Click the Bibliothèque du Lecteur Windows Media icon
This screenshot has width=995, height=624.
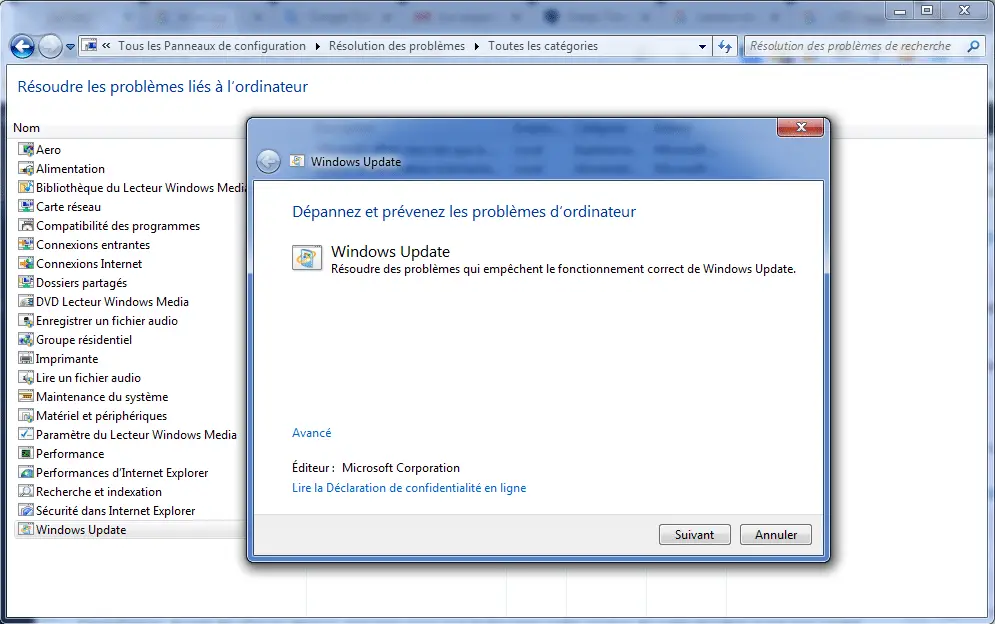[x=26, y=188]
